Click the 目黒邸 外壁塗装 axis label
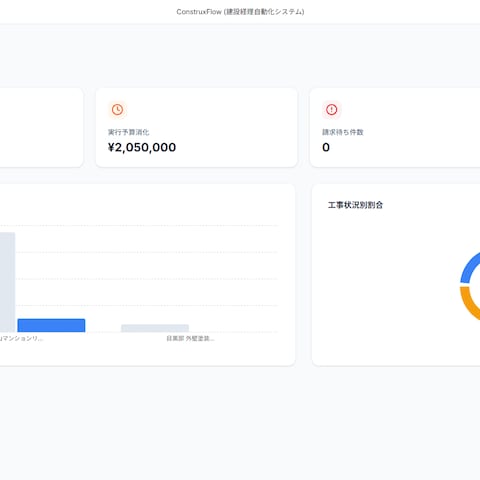 pyautogui.click(x=190, y=339)
